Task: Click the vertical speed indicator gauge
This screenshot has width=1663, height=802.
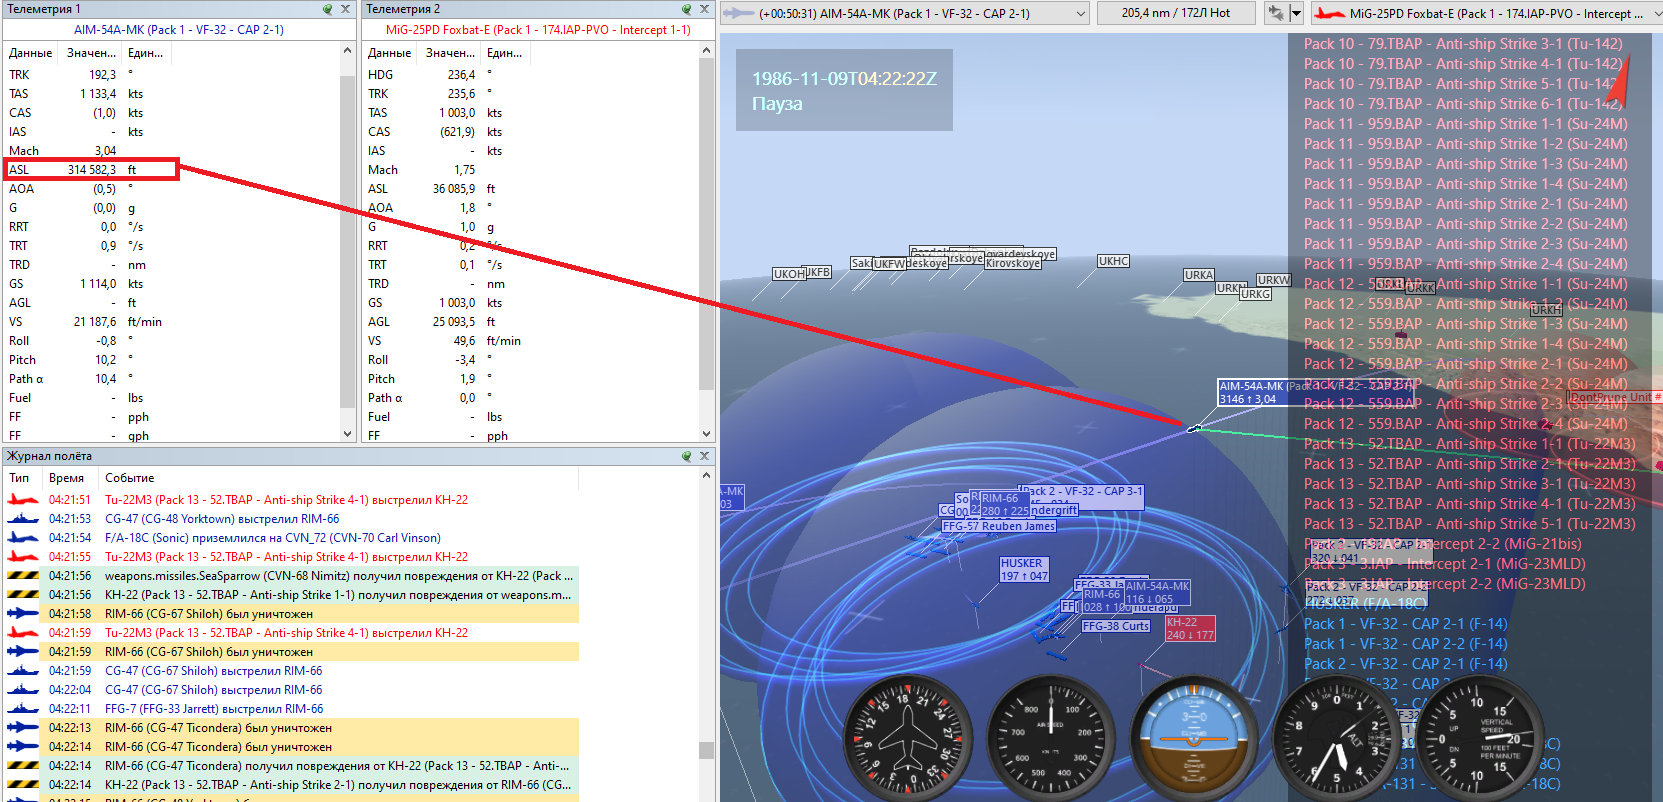Action: click(1479, 738)
